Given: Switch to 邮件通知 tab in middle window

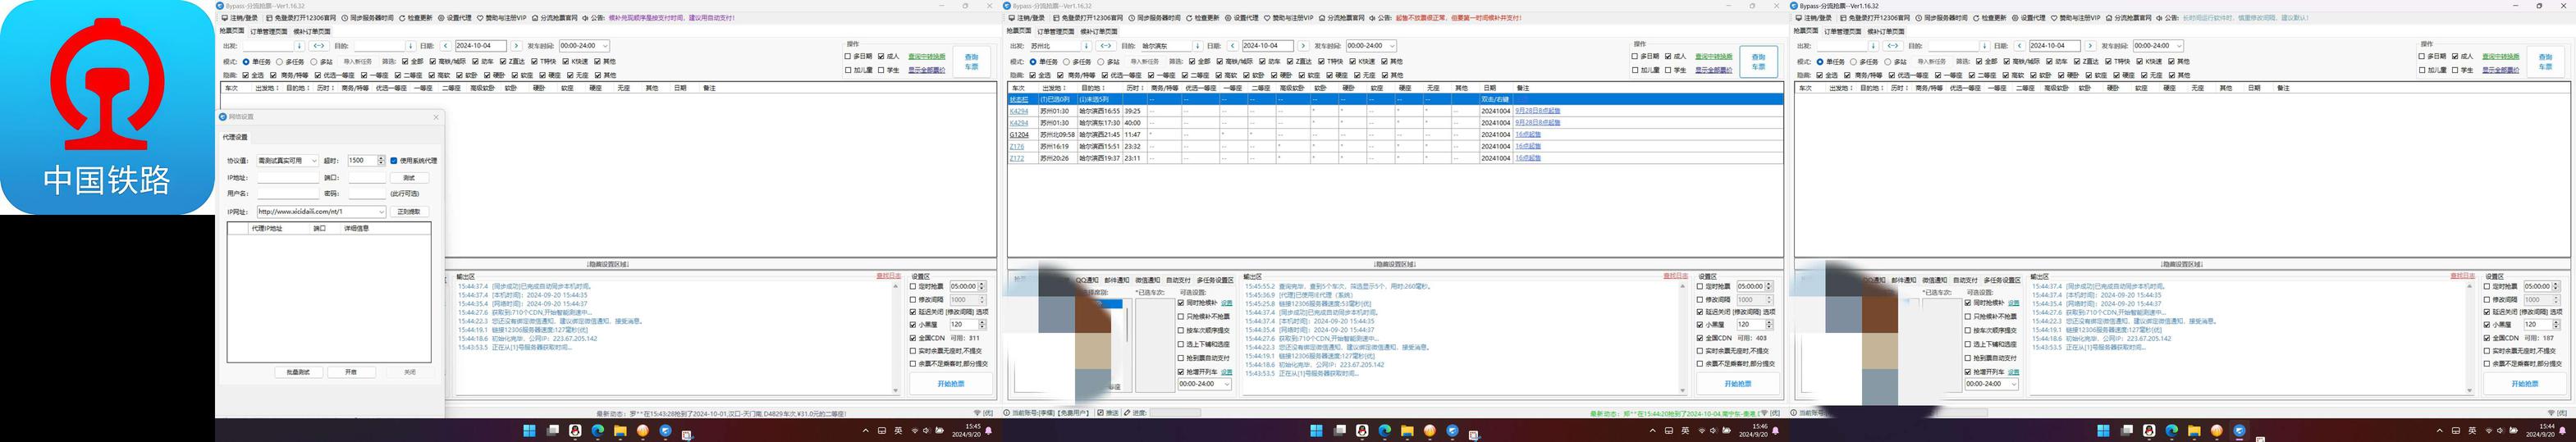Looking at the screenshot, I should pos(1116,280).
